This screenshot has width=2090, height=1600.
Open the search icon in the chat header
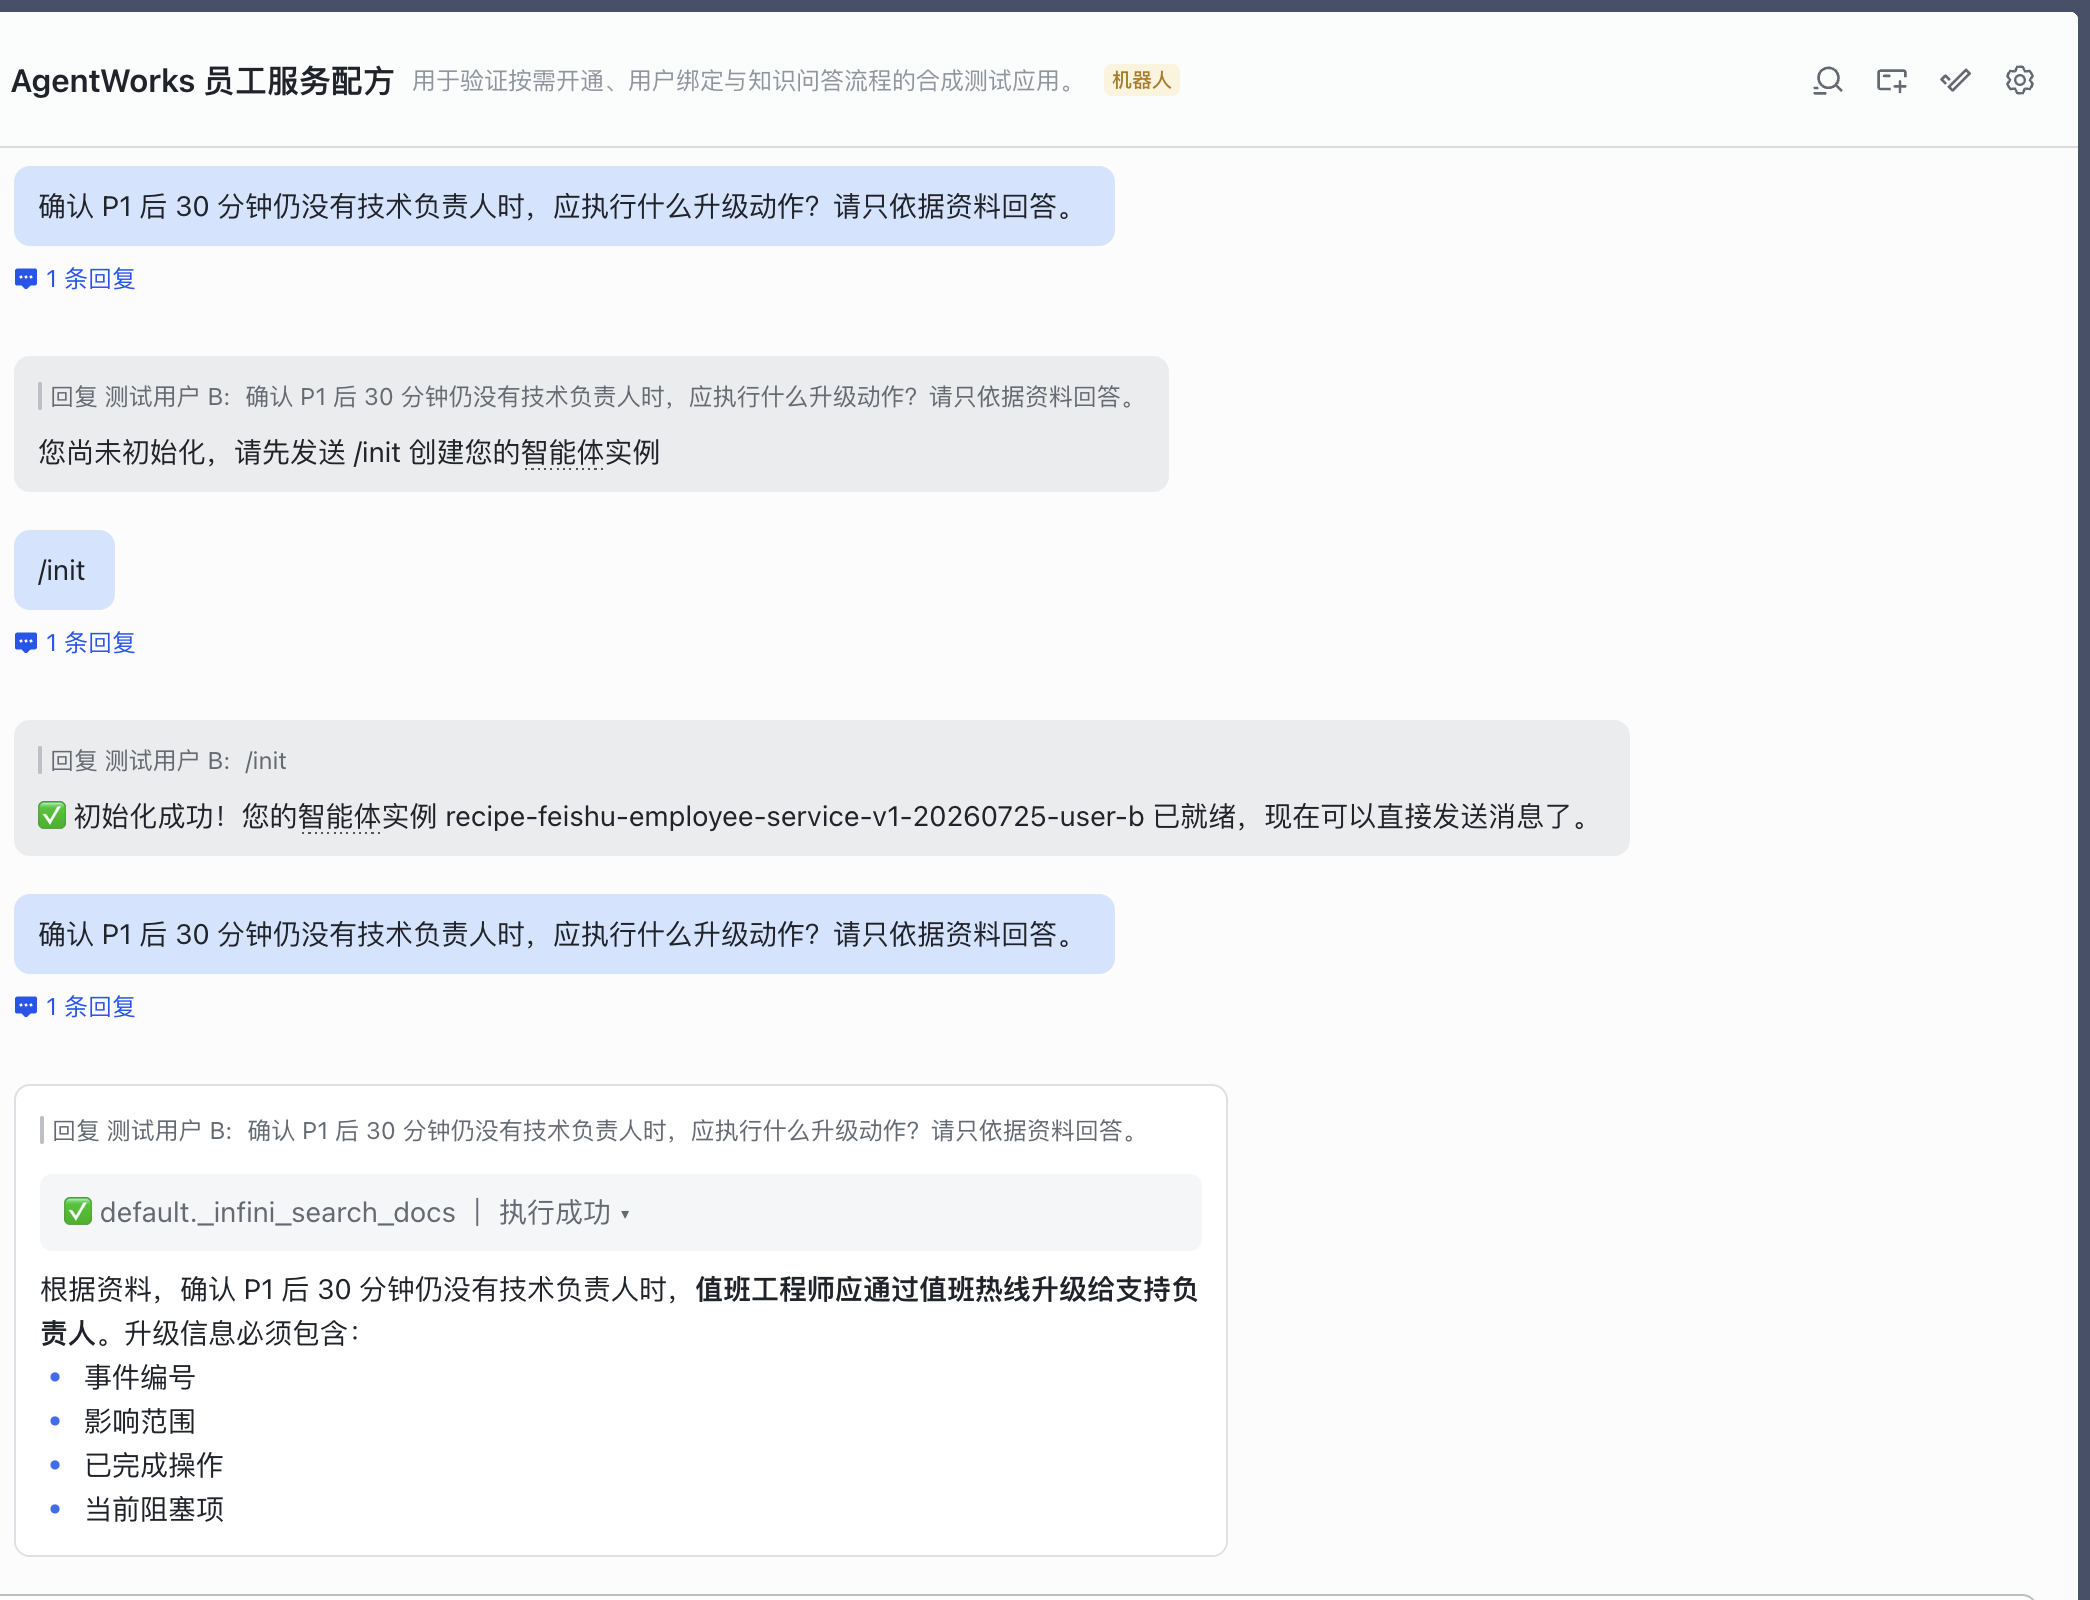pyautogui.click(x=1828, y=81)
